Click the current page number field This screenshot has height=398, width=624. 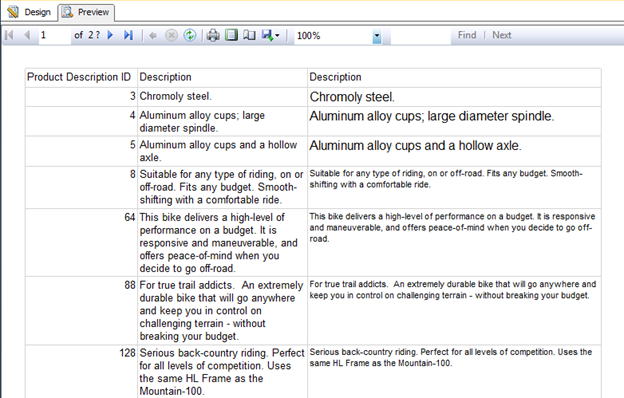coord(54,35)
